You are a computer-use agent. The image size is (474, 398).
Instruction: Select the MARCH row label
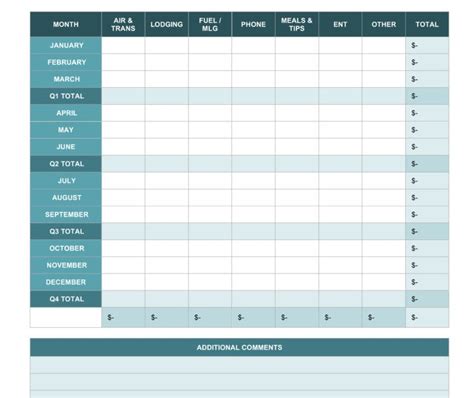66,79
